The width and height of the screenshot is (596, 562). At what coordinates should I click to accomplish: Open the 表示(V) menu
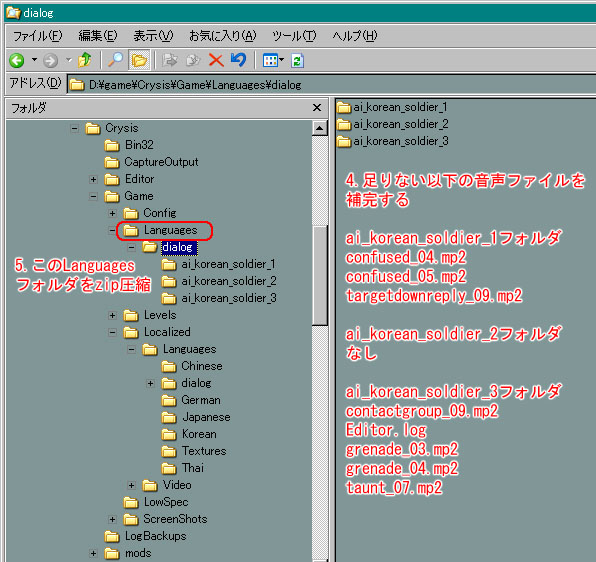tap(153, 36)
